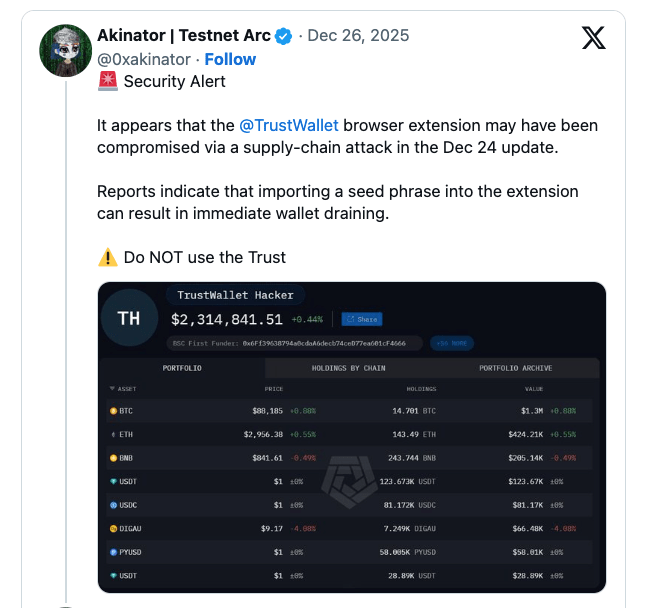Viewport: 645px width, 608px height.
Task: Click the TrustWallet Hacker entity label
Action: click(x=235, y=295)
